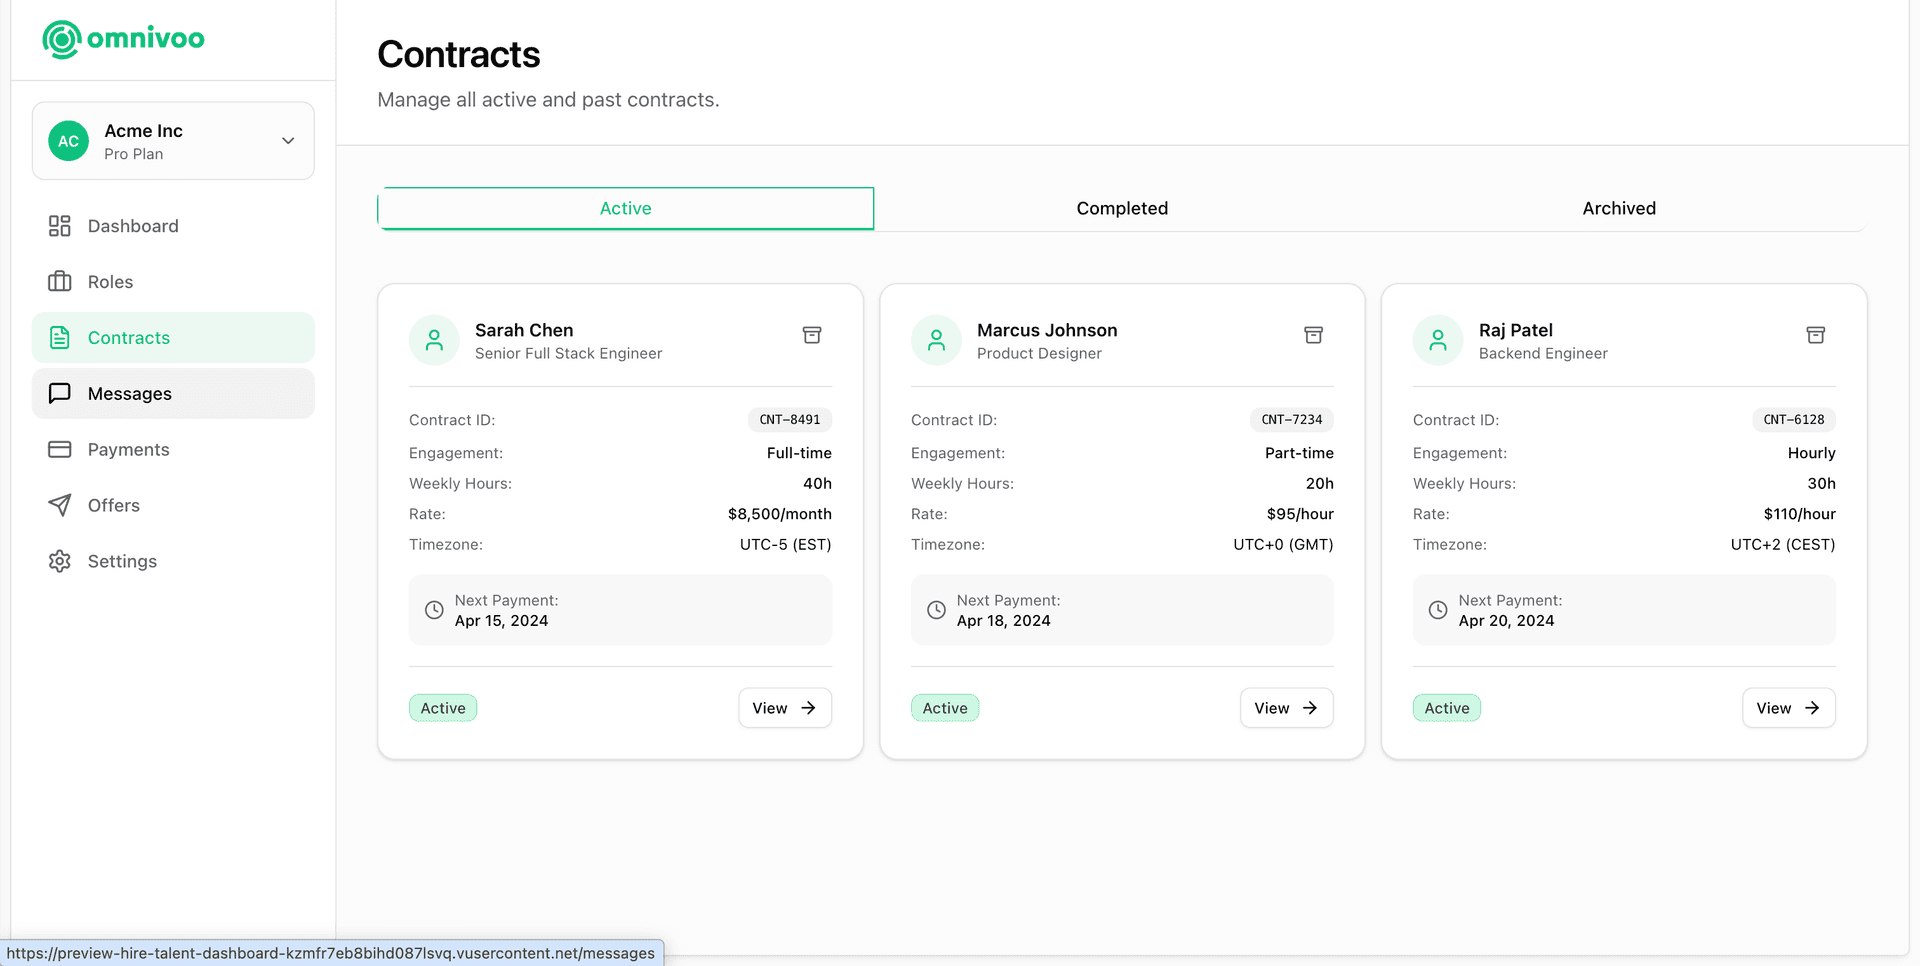This screenshot has width=1920, height=966.
Task: Click Raj Patel's avatar icon
Action: [1438, 340]
